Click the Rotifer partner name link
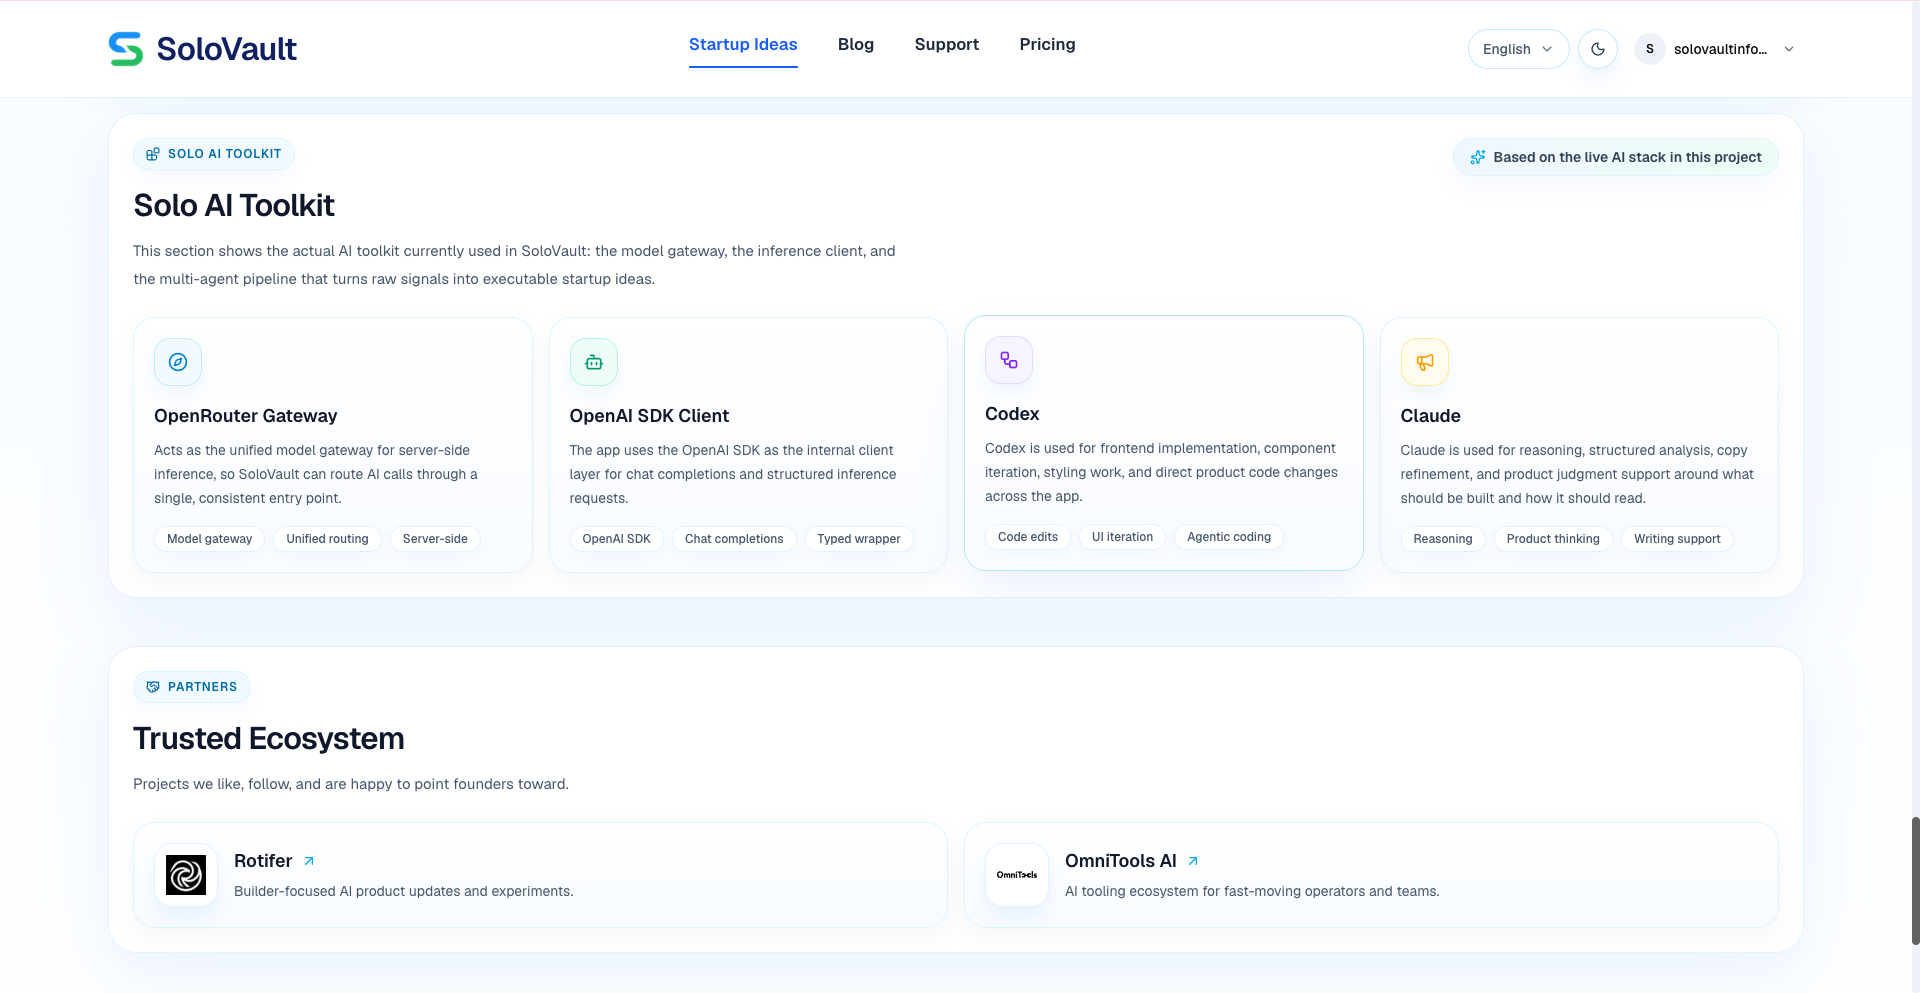Image resolution: width=1920 pixels, height=993 pixels. [263, 861]
